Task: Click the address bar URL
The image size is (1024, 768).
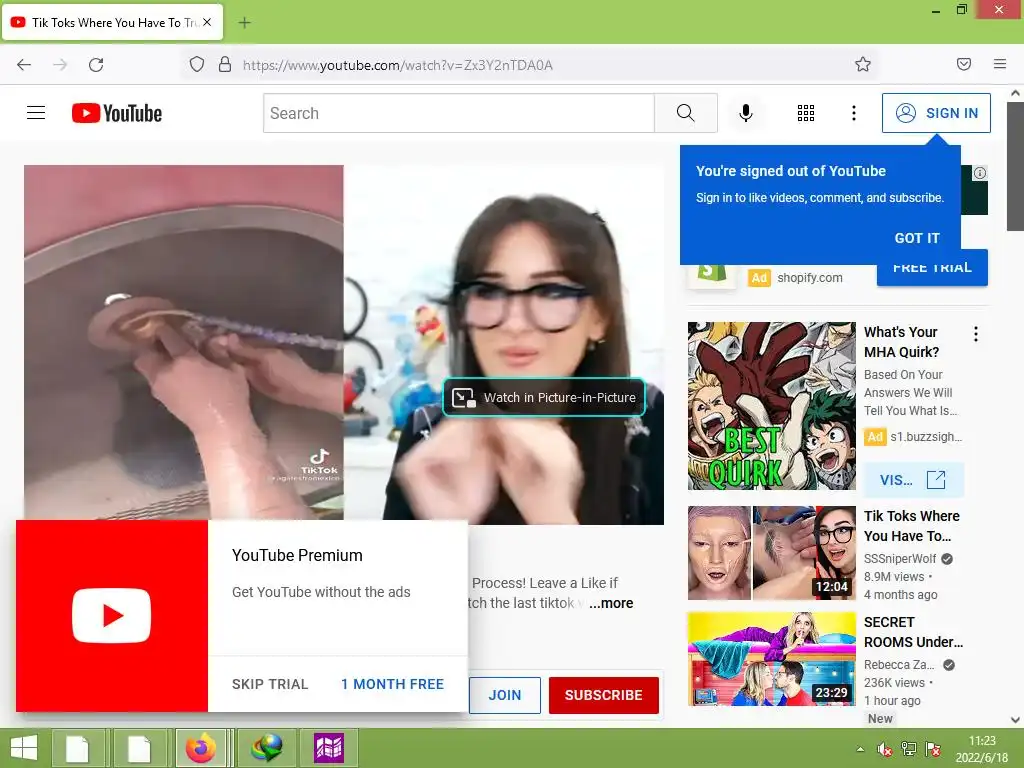Action: (398, 65)
